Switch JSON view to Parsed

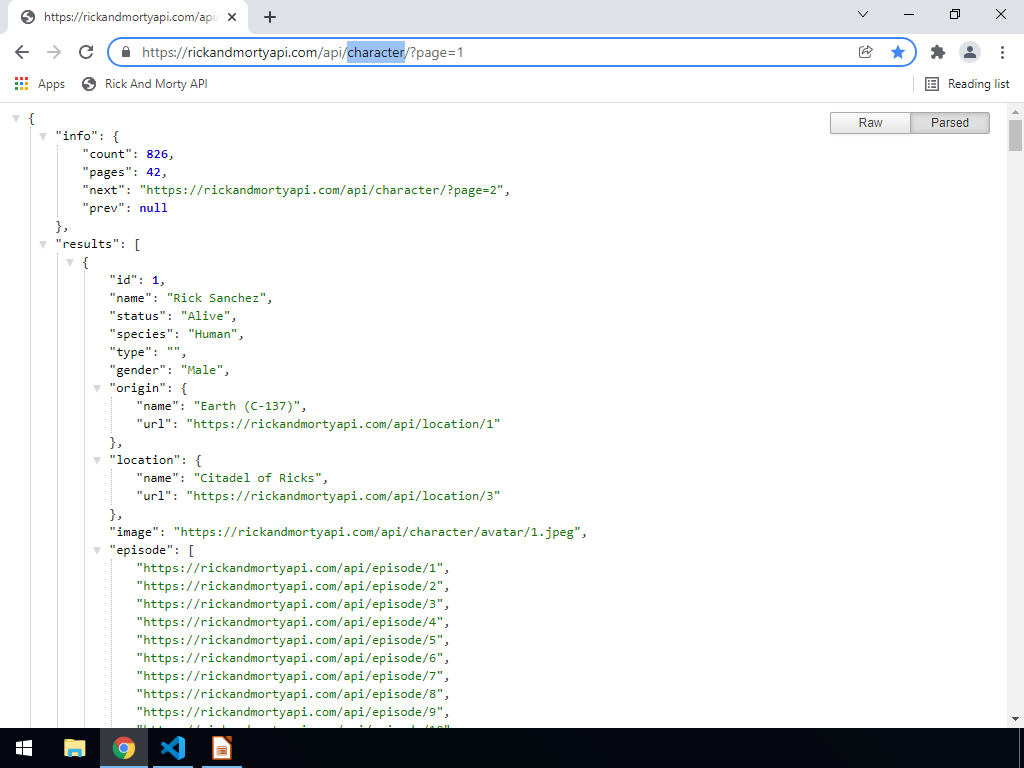[x=950, y=123]
